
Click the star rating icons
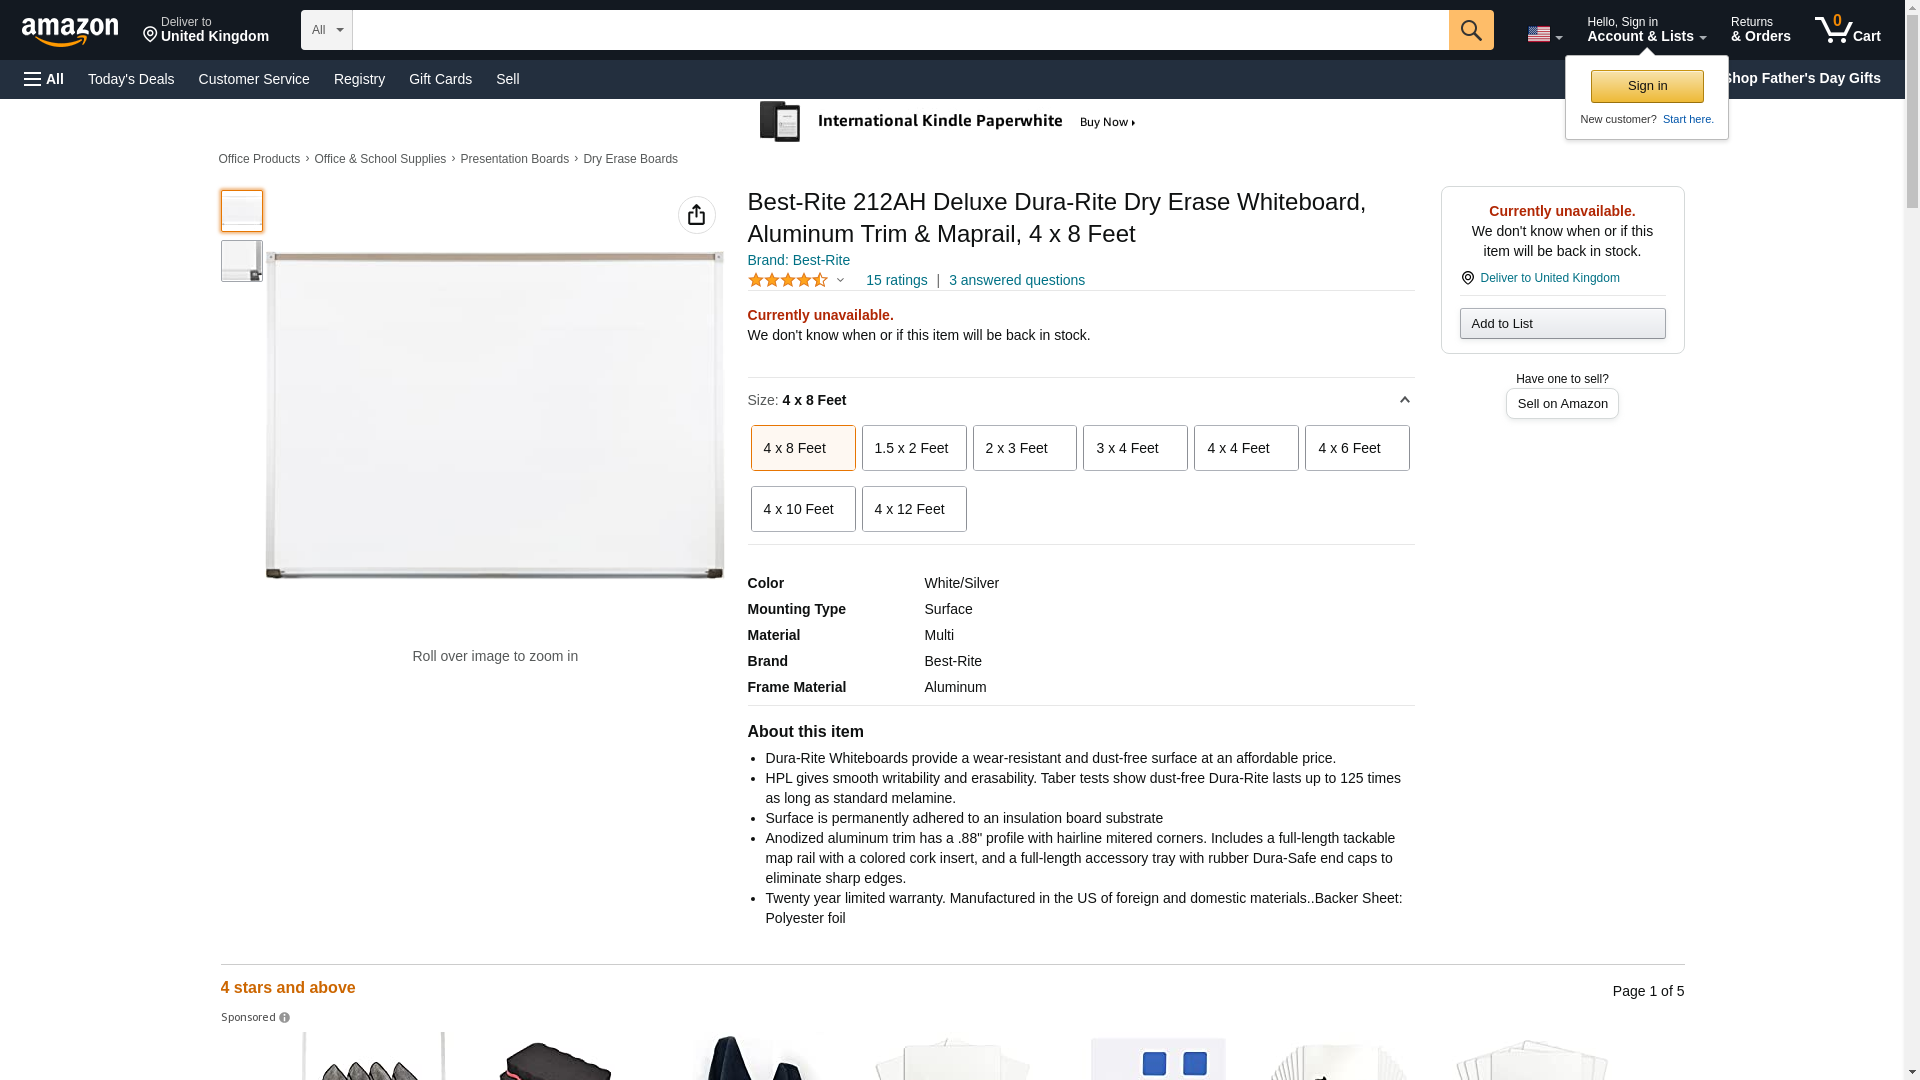click(x=788, y=281)
